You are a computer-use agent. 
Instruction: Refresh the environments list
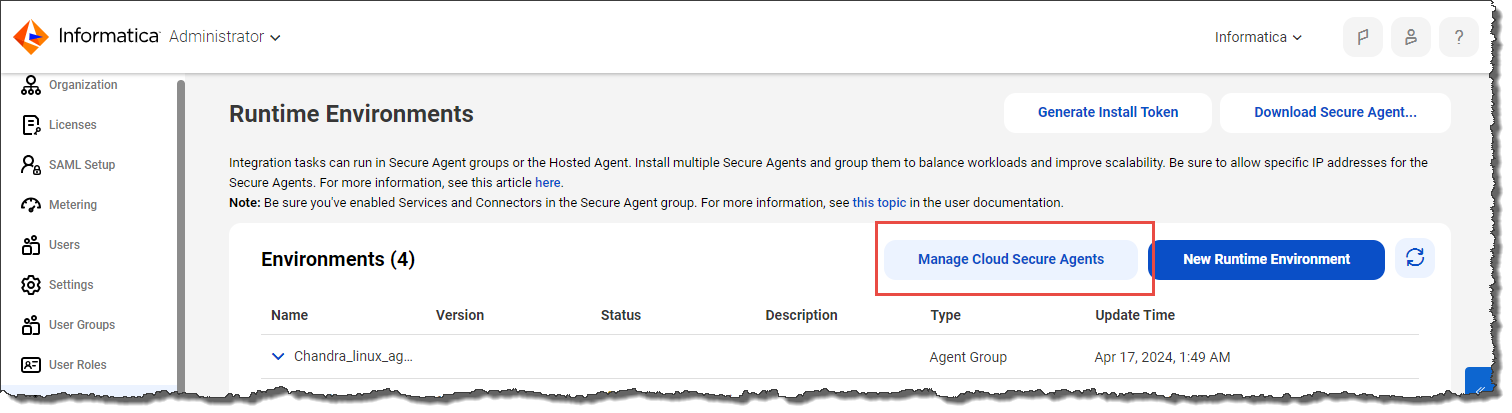[x=1415, y=258]
